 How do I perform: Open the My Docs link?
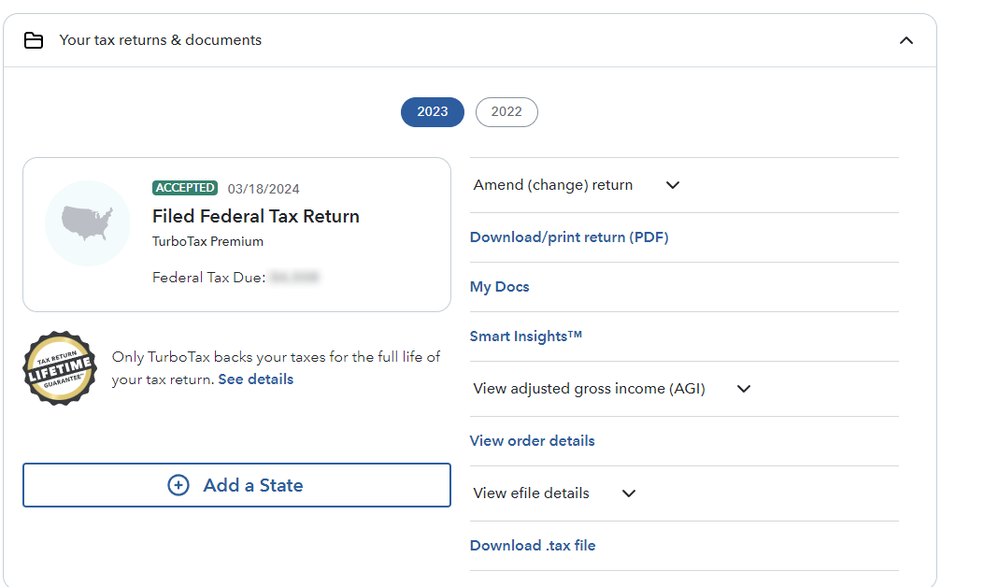[x=500, y=287]
